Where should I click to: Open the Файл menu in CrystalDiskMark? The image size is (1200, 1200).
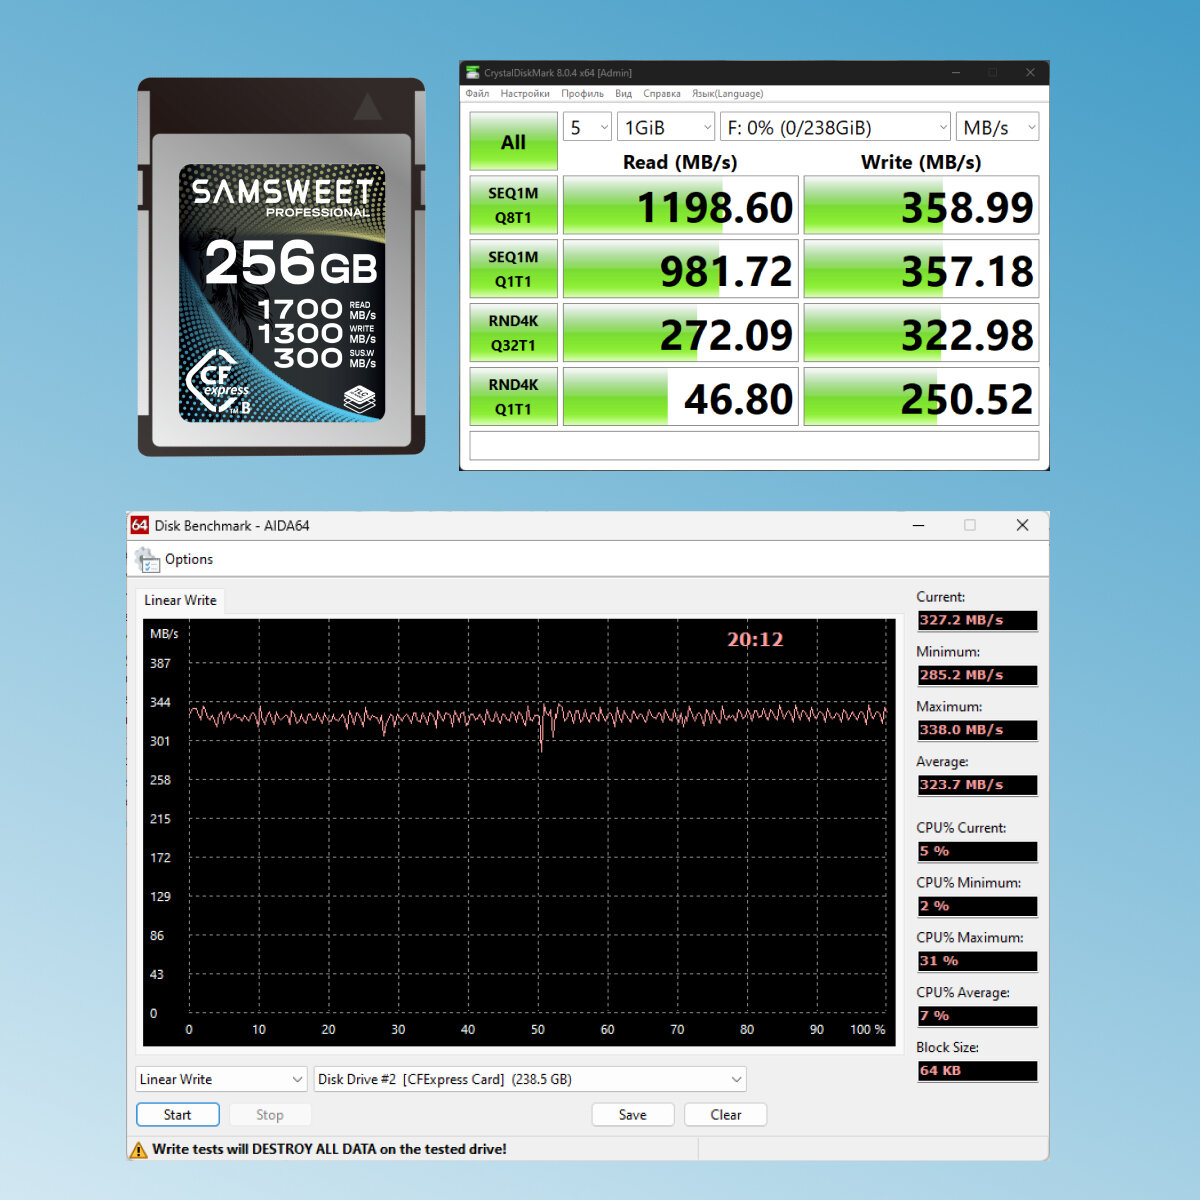click(x=477, y=94)
